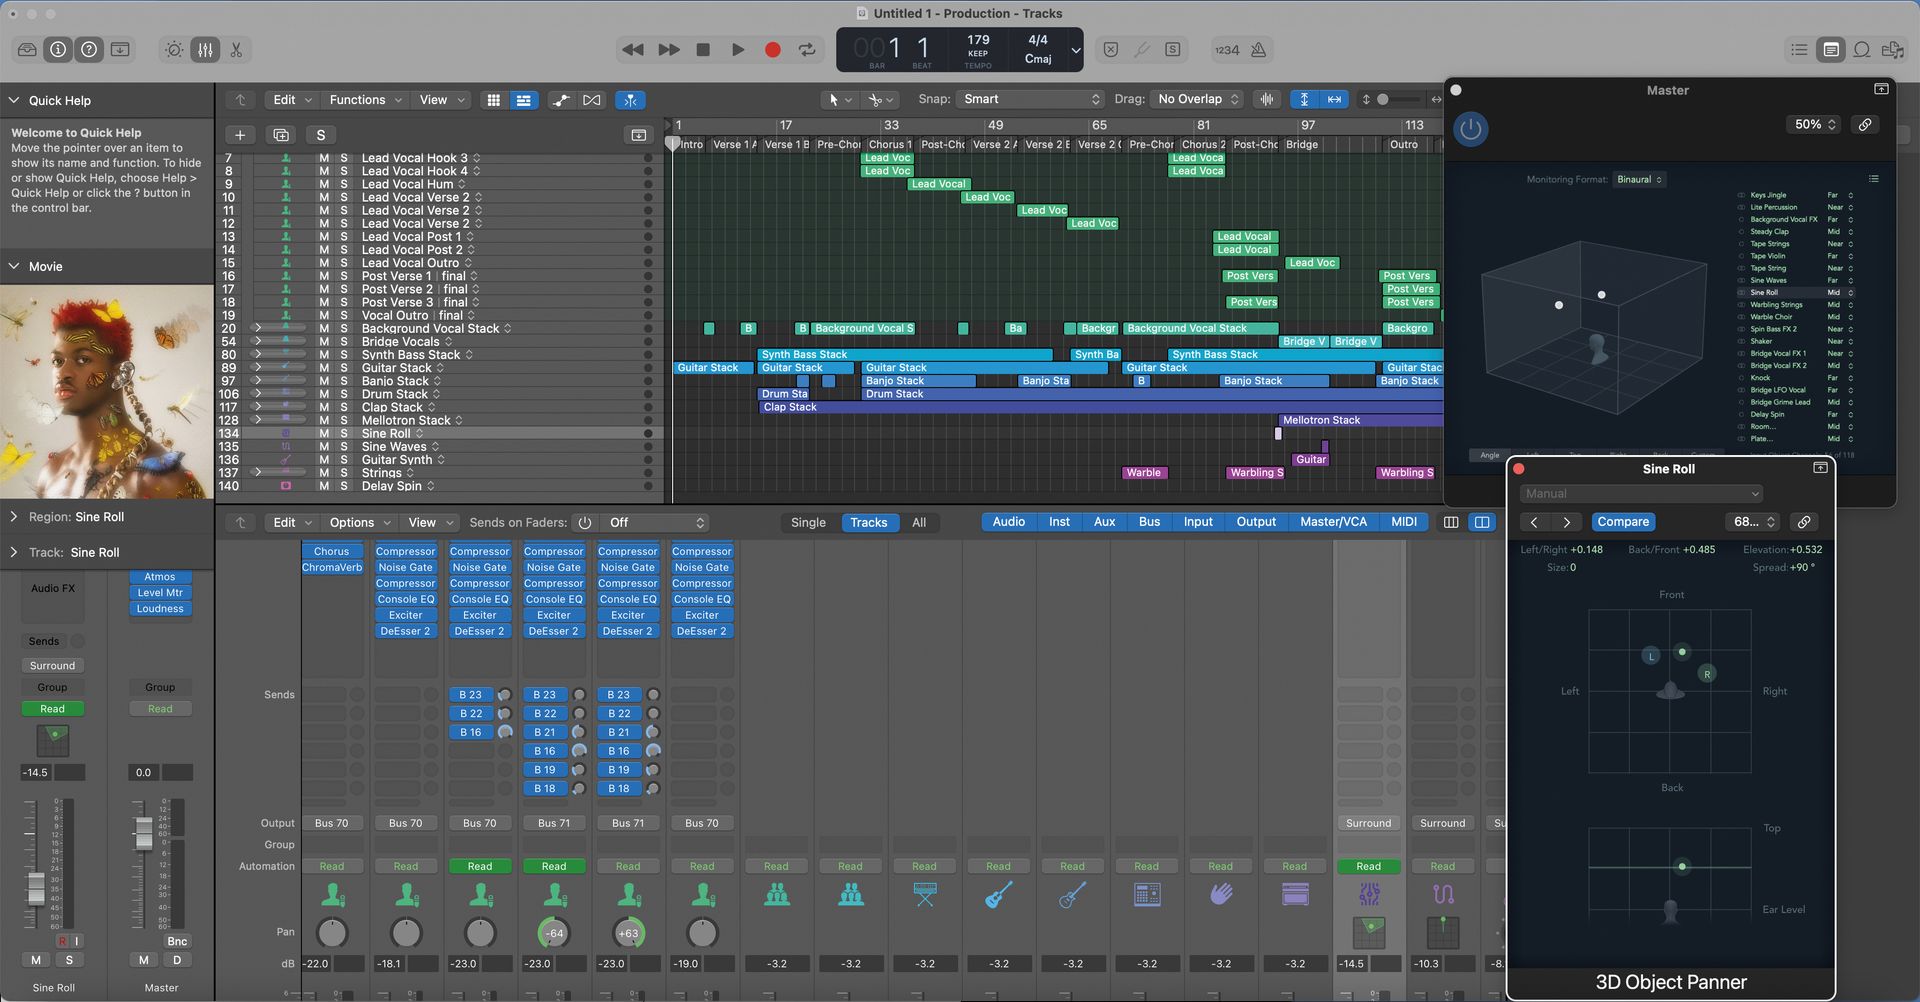
Task: Open the Editors with the scissors icon
Action: point(237,49)
